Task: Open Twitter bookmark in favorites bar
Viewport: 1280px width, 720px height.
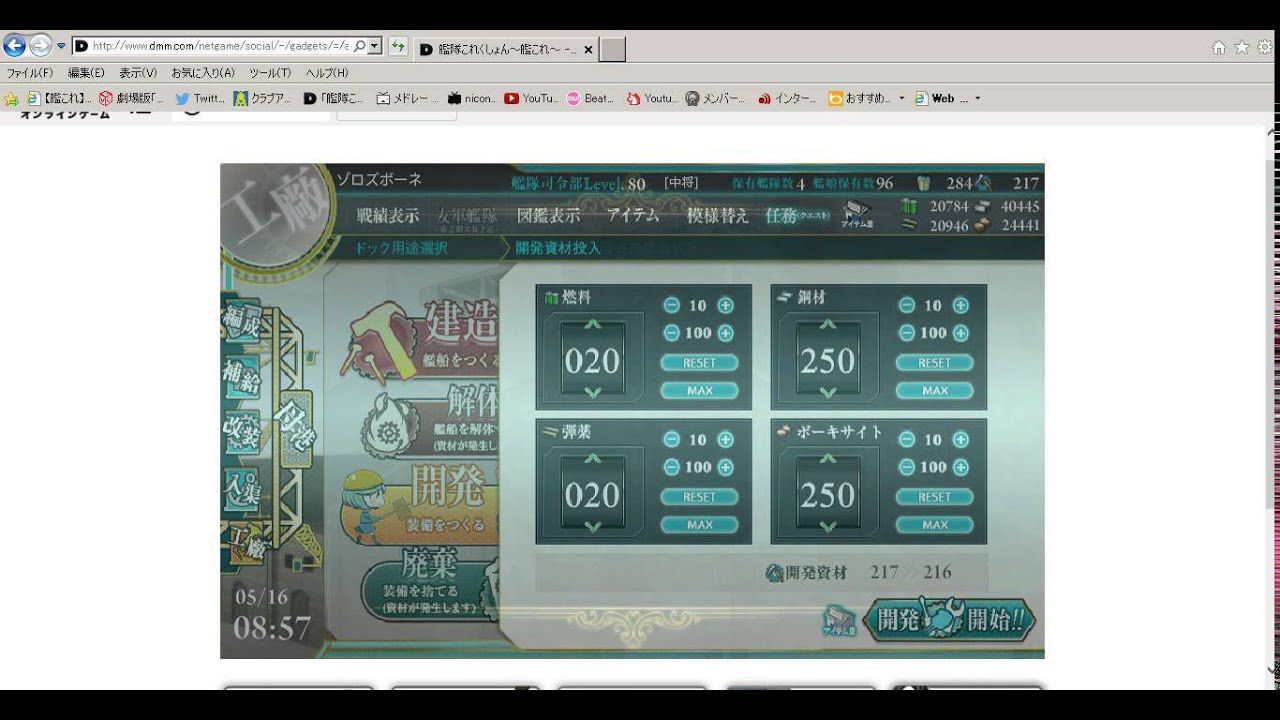Action: click(200, 98)
